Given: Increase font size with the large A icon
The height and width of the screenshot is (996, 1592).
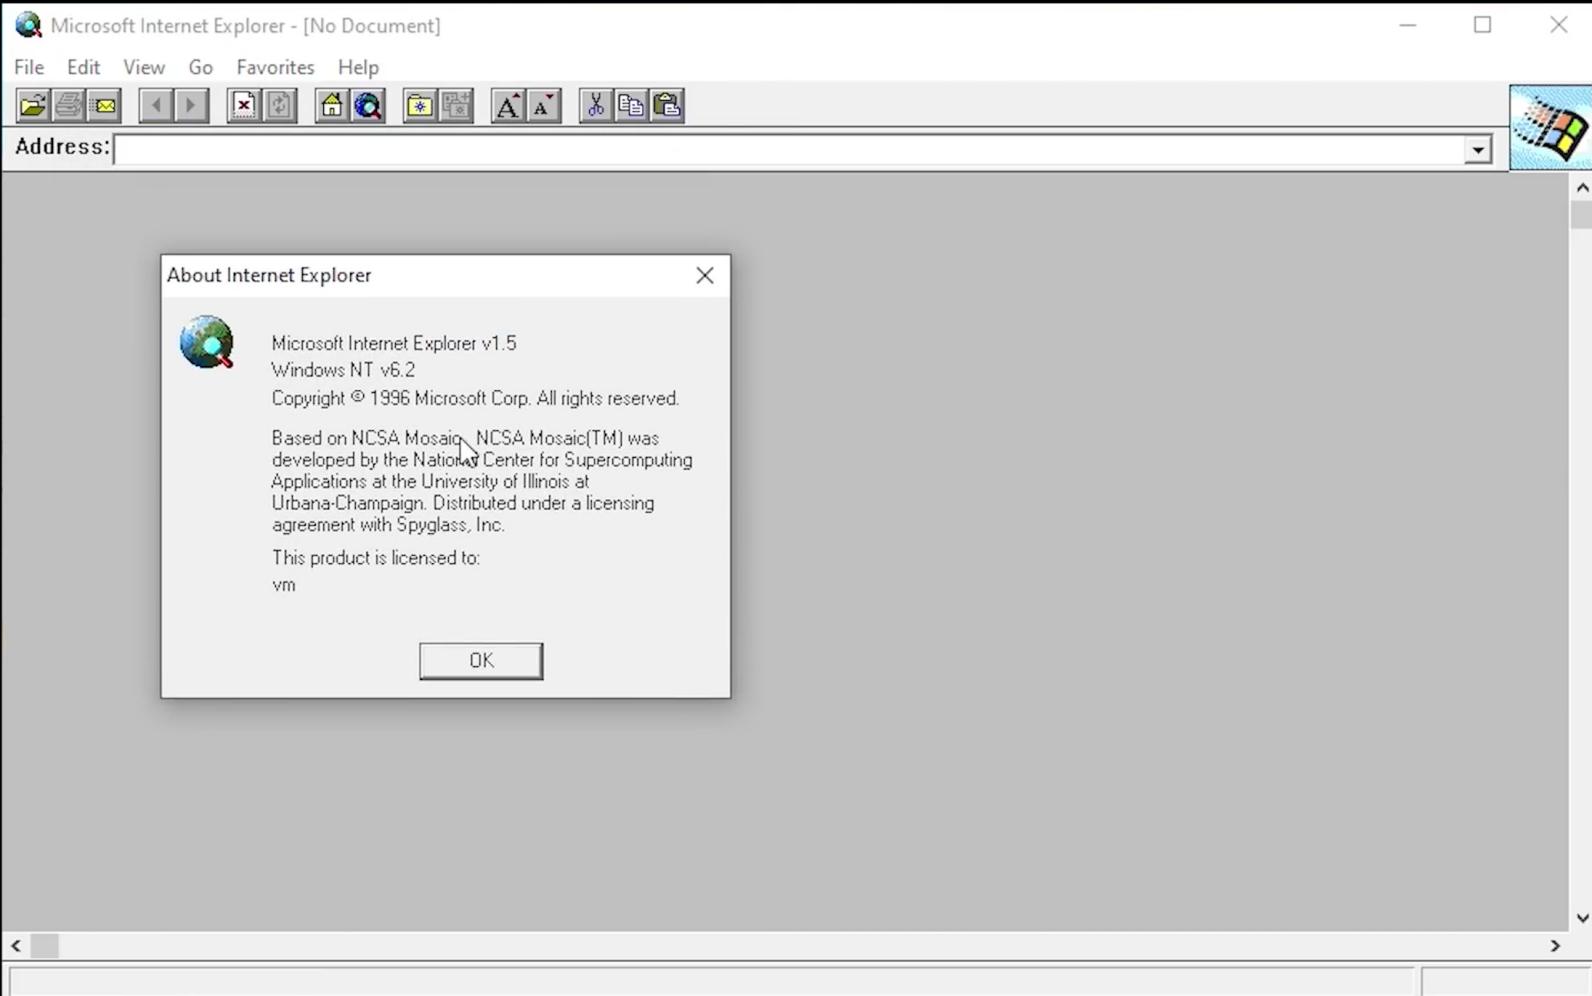Looking at the screenshot, I should click(x=507, y=105).
